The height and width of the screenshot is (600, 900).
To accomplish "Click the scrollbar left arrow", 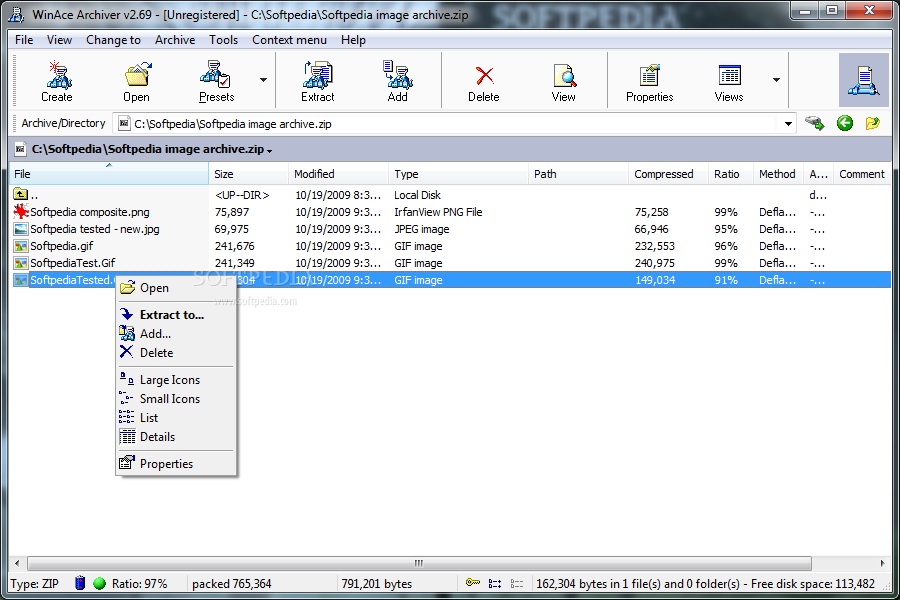I will coord(17,563).
